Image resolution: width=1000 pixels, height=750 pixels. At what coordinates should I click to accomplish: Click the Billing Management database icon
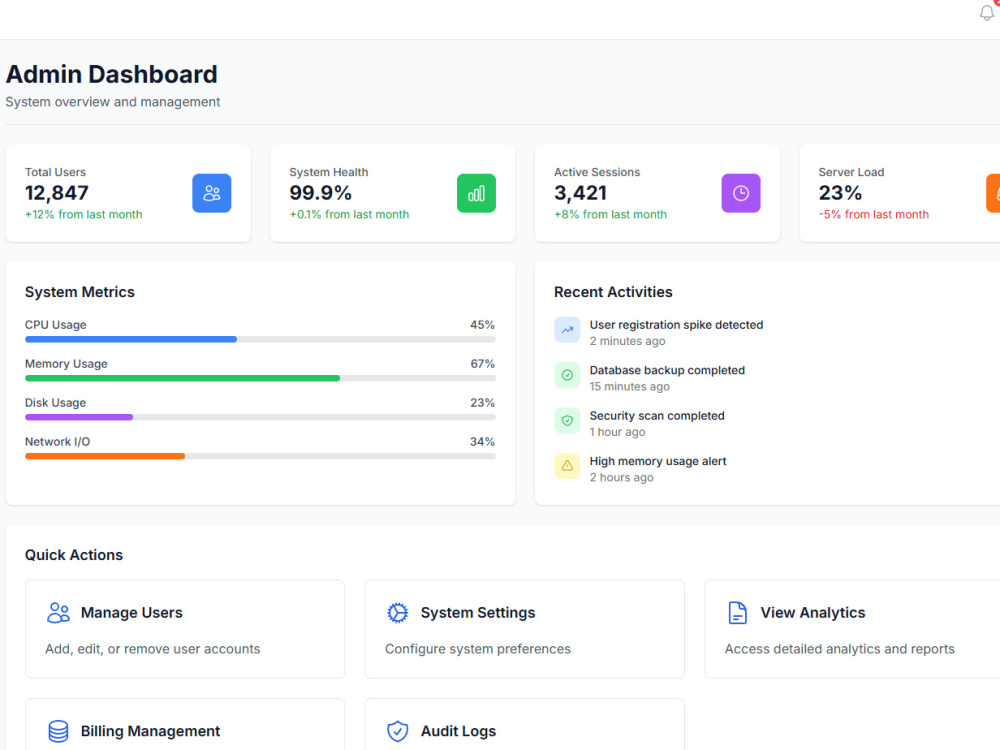click(58, 731)
